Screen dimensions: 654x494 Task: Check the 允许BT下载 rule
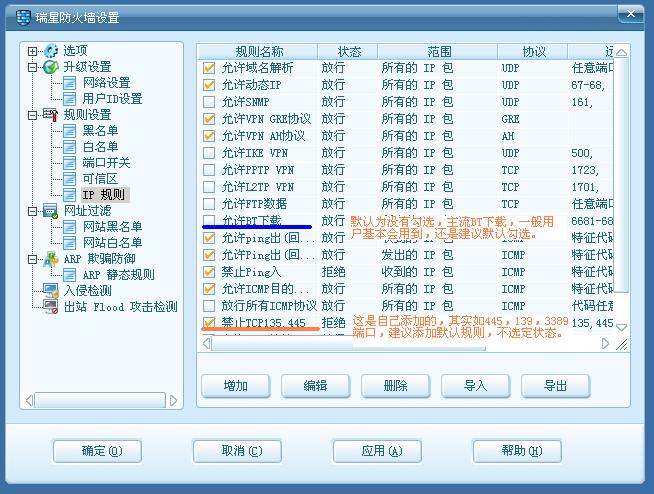tap(209, 220)
